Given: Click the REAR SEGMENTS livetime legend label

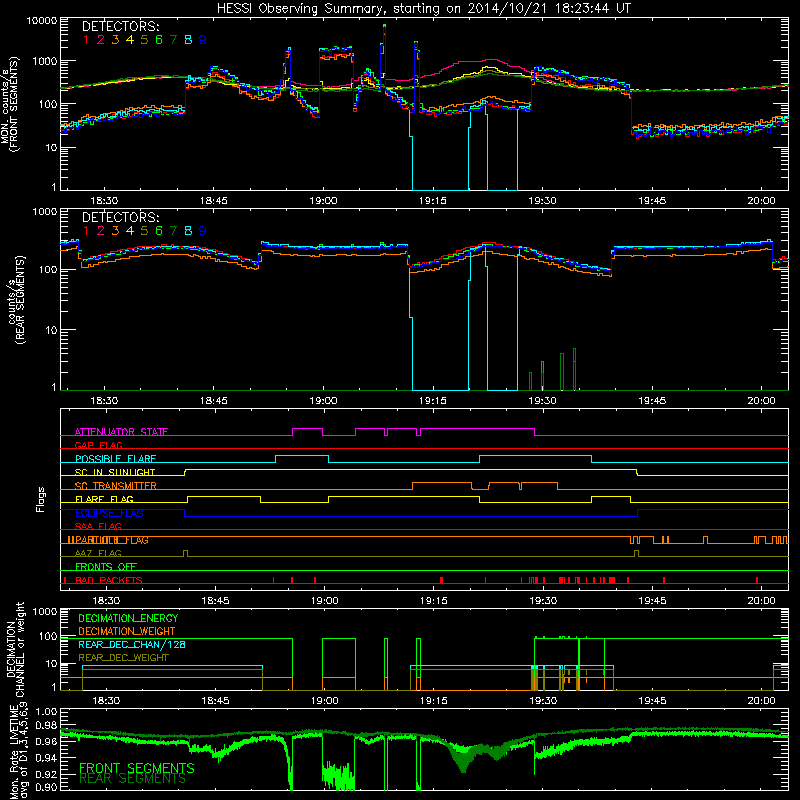Looking at the screenshot, I should coord(133,779).
